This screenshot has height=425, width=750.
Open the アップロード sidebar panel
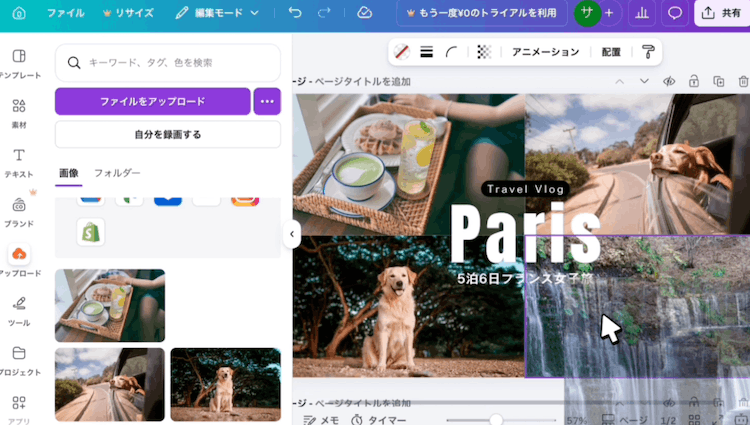click(x=19, y=261)
